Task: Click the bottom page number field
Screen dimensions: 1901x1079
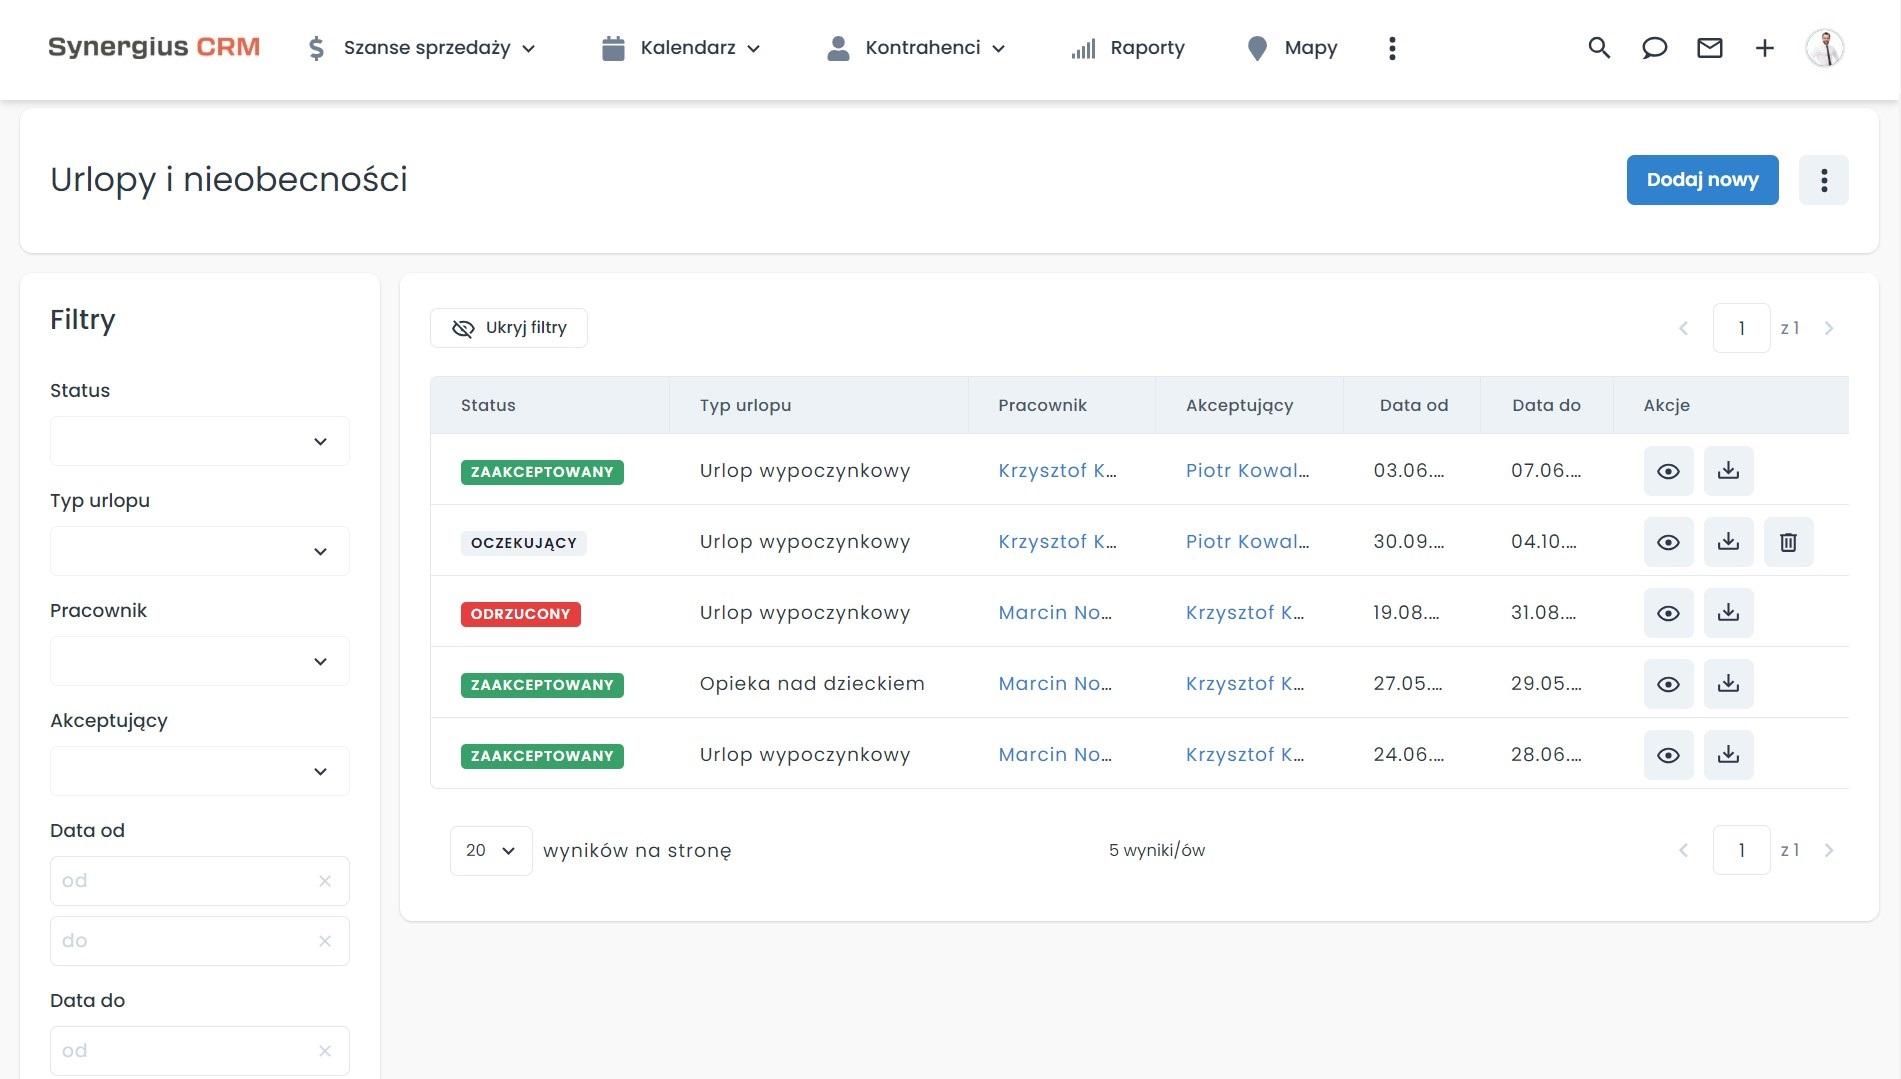Action: pyautogui.click(x=1741, y=850)
